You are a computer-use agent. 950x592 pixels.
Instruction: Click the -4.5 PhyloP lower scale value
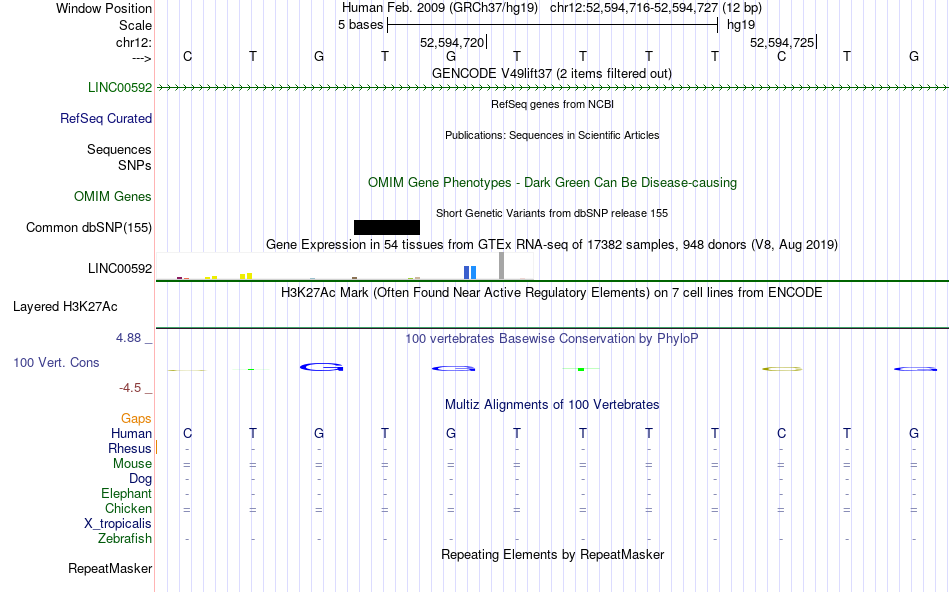click(x=130, y=388)
